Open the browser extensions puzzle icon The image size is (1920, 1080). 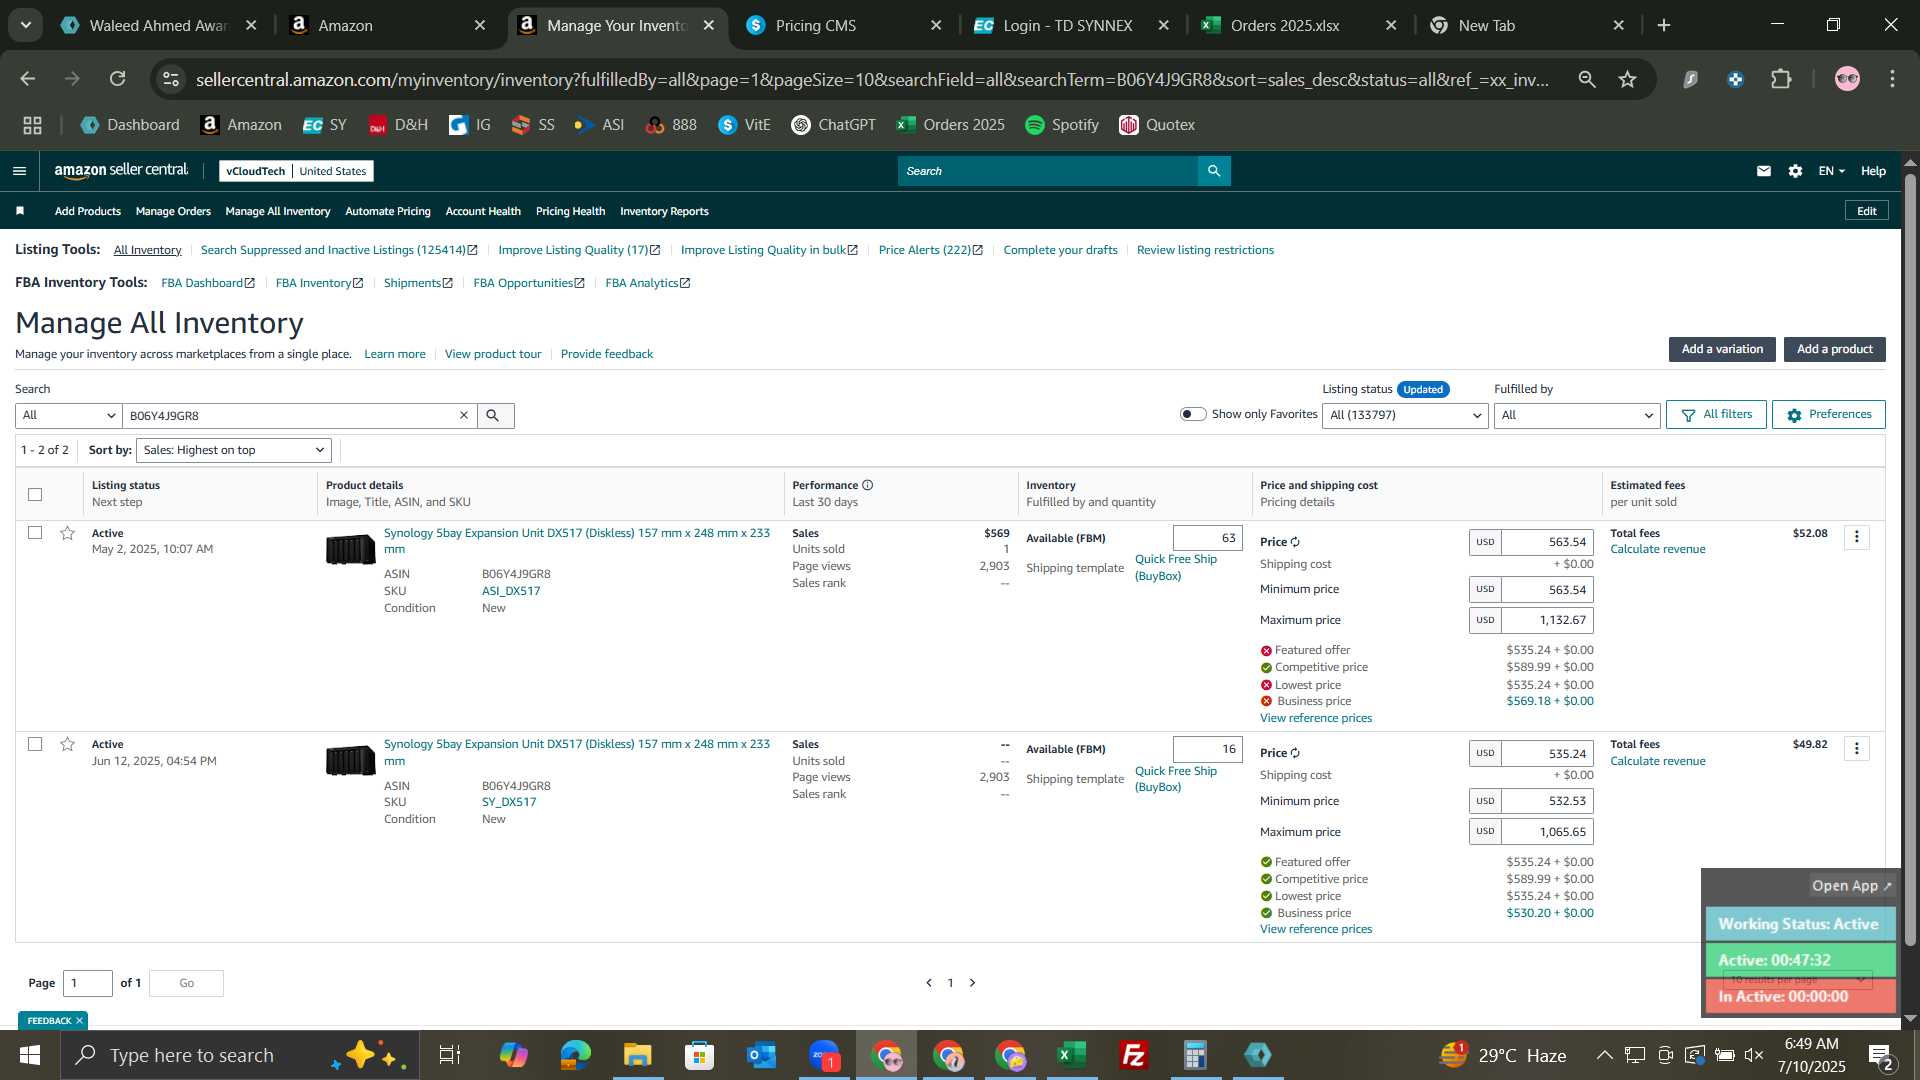(1781, 79)
